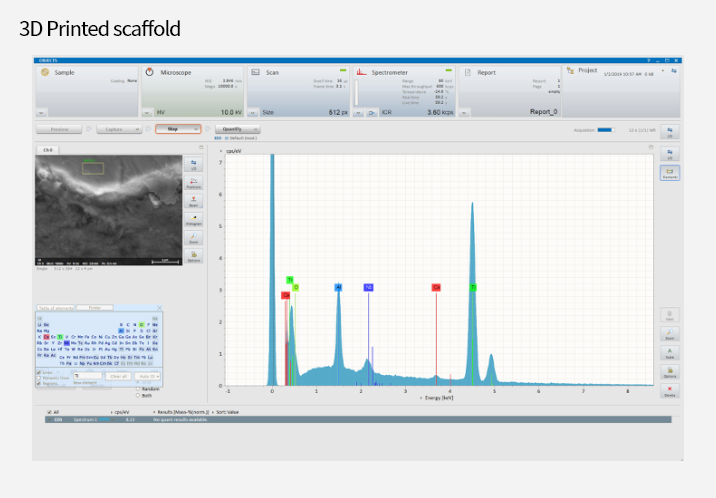The height and width of the screenshot is (498, 716).
Task: Click the Clear all button
Action: 118,375
